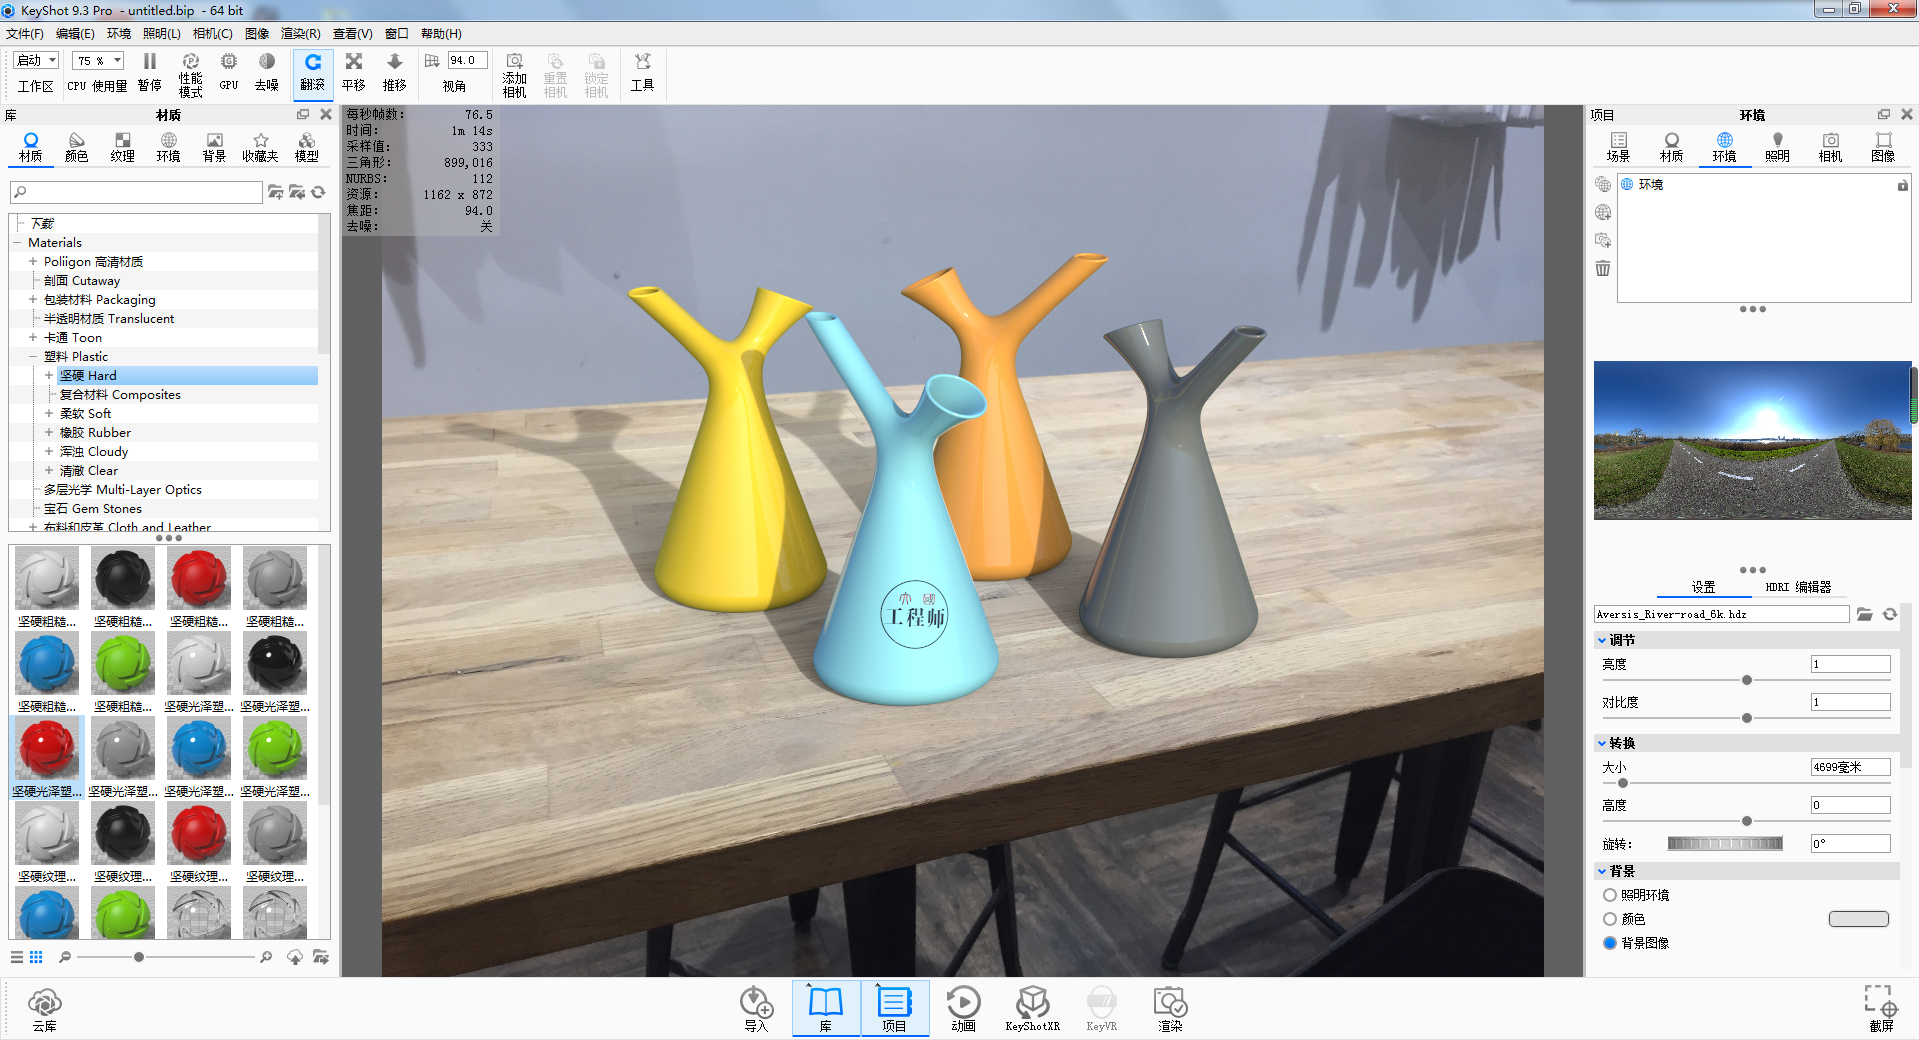This screenshot has height=1040, width=1919.
Task: Click the HDRI environment preview thumbnail
Action: (1752, 440)
